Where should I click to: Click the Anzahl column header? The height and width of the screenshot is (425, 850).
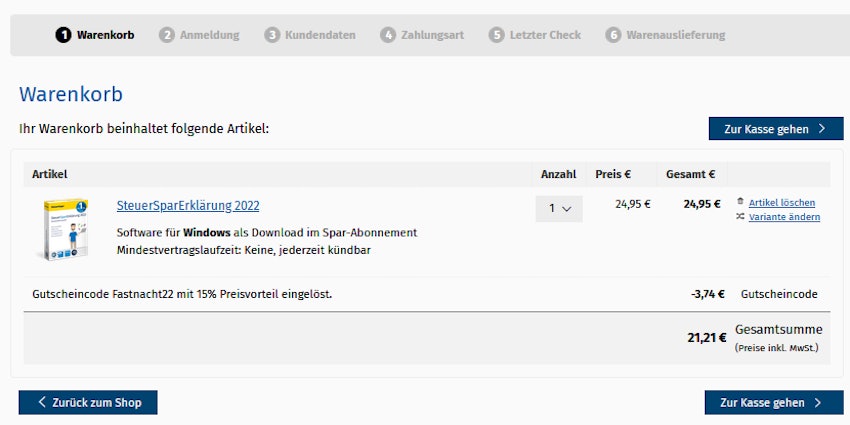click(x=558, y=174)
